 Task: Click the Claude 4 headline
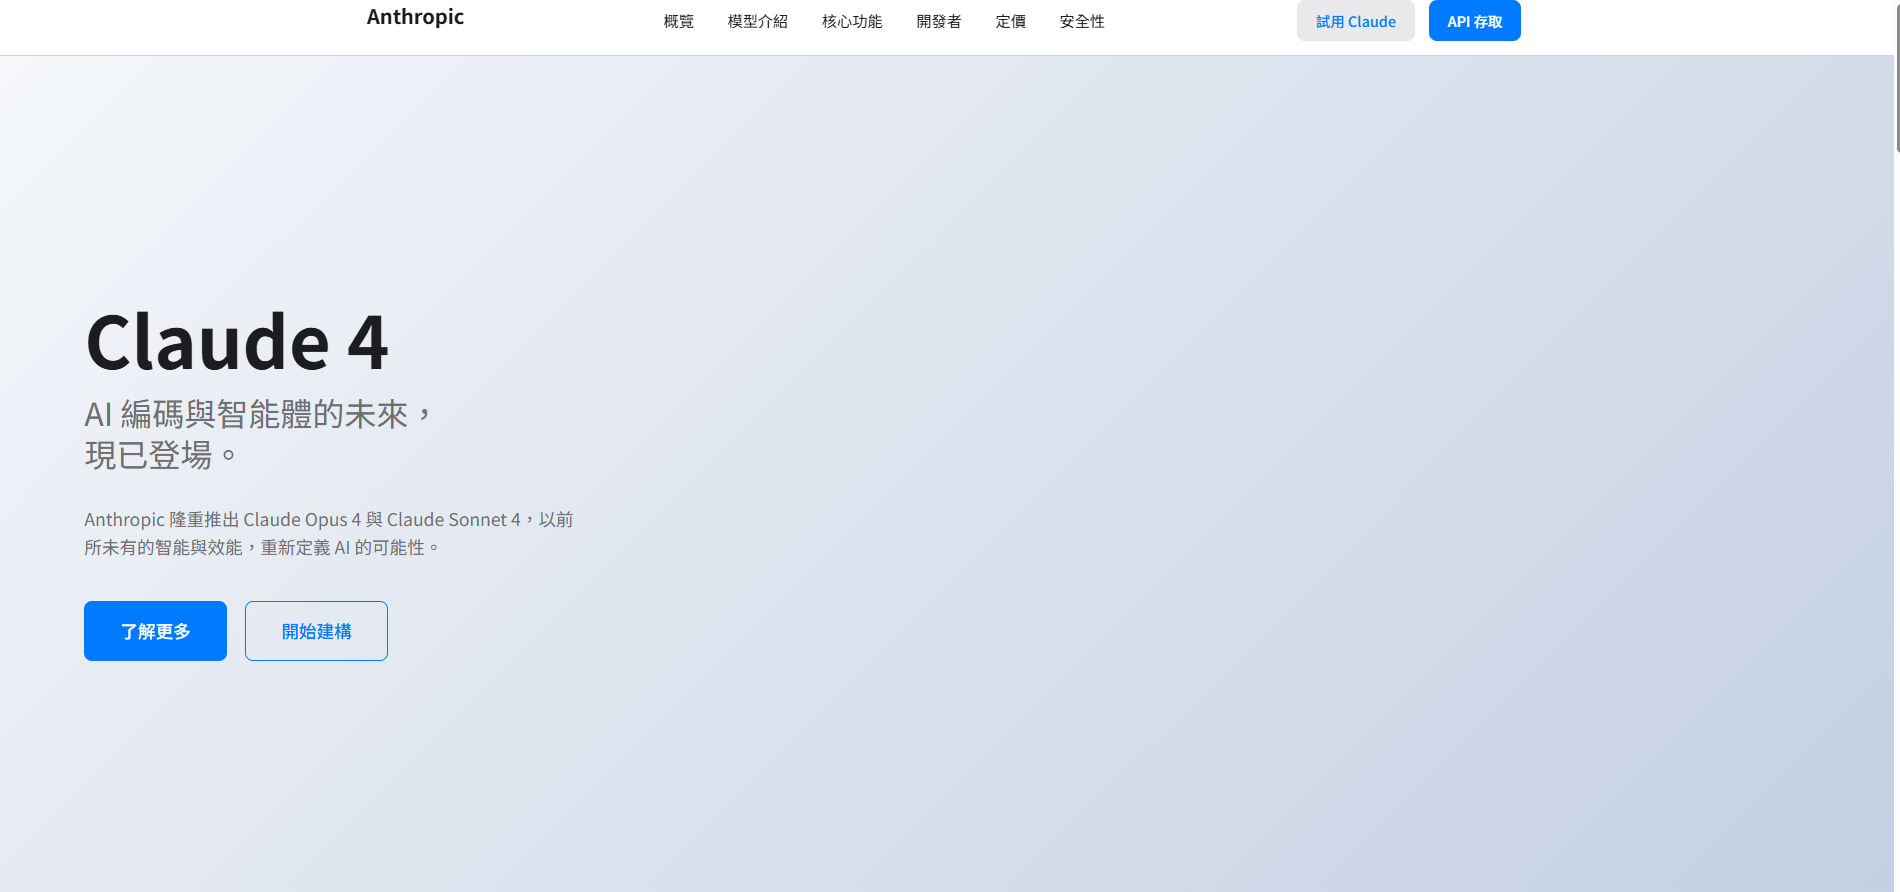point(237,342)
